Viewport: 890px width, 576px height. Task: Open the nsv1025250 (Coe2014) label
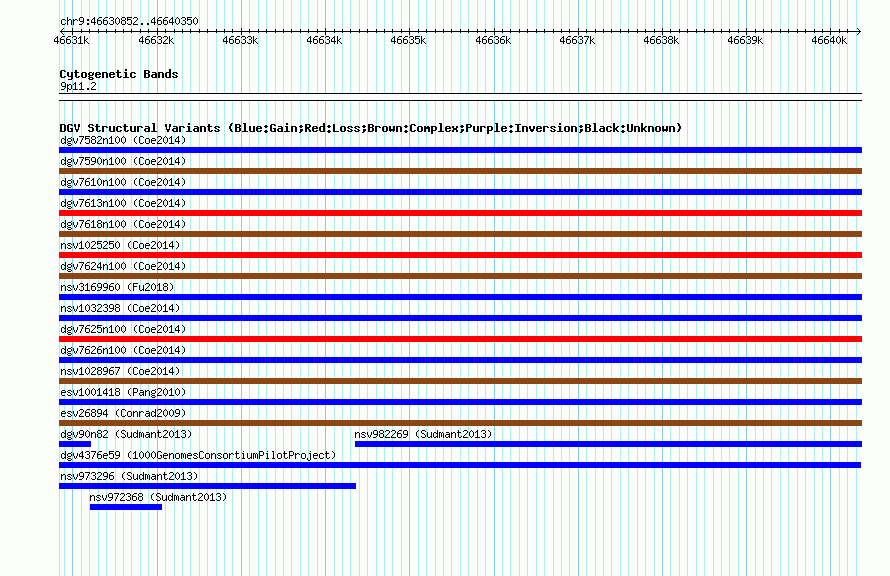coord(120,245)
